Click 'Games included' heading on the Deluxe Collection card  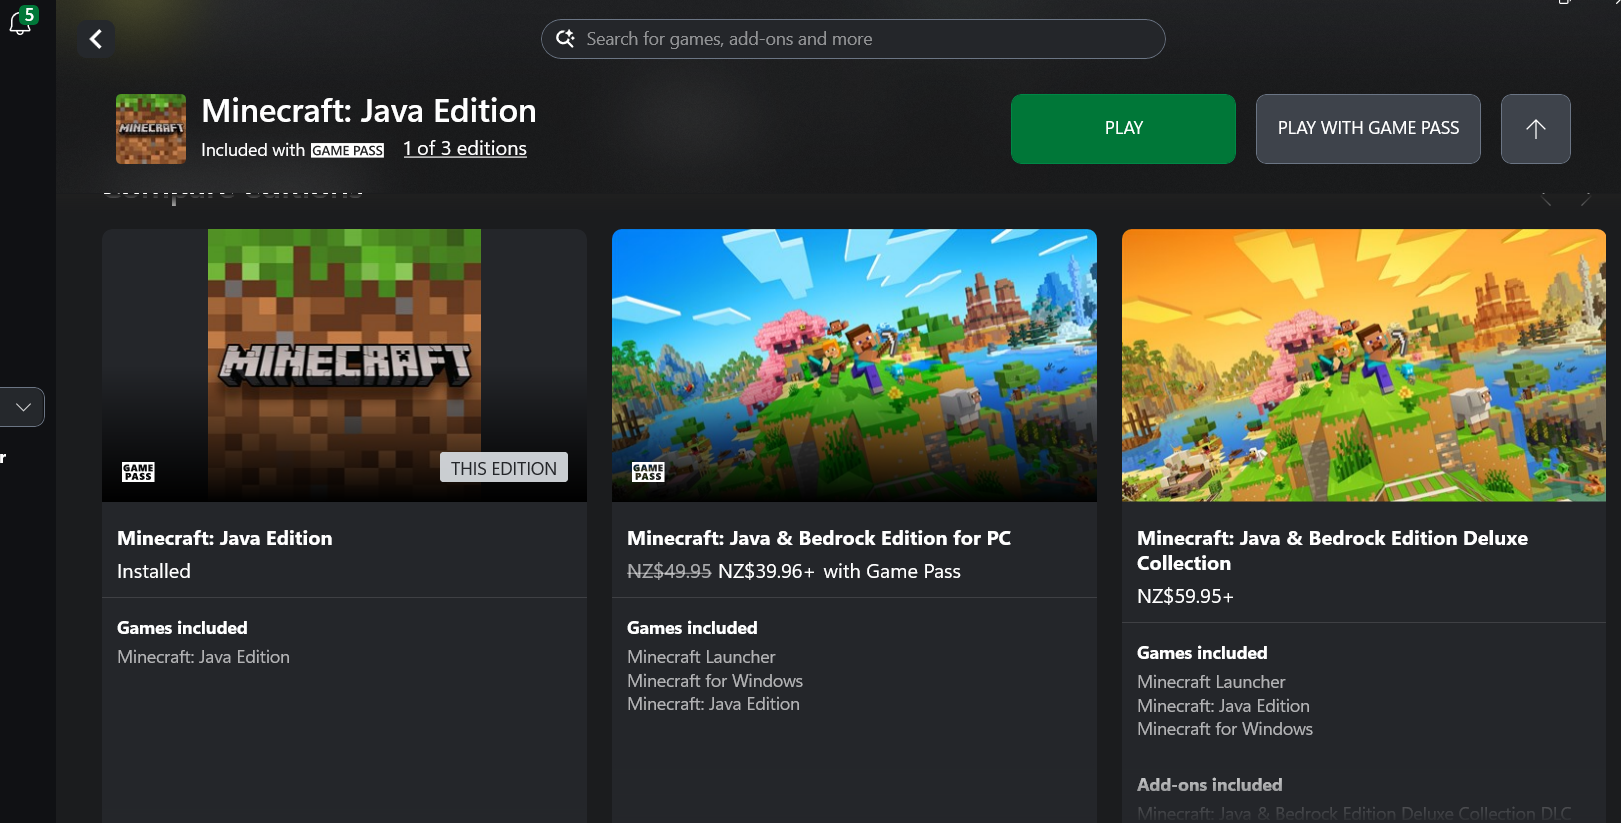point(1202,653)
